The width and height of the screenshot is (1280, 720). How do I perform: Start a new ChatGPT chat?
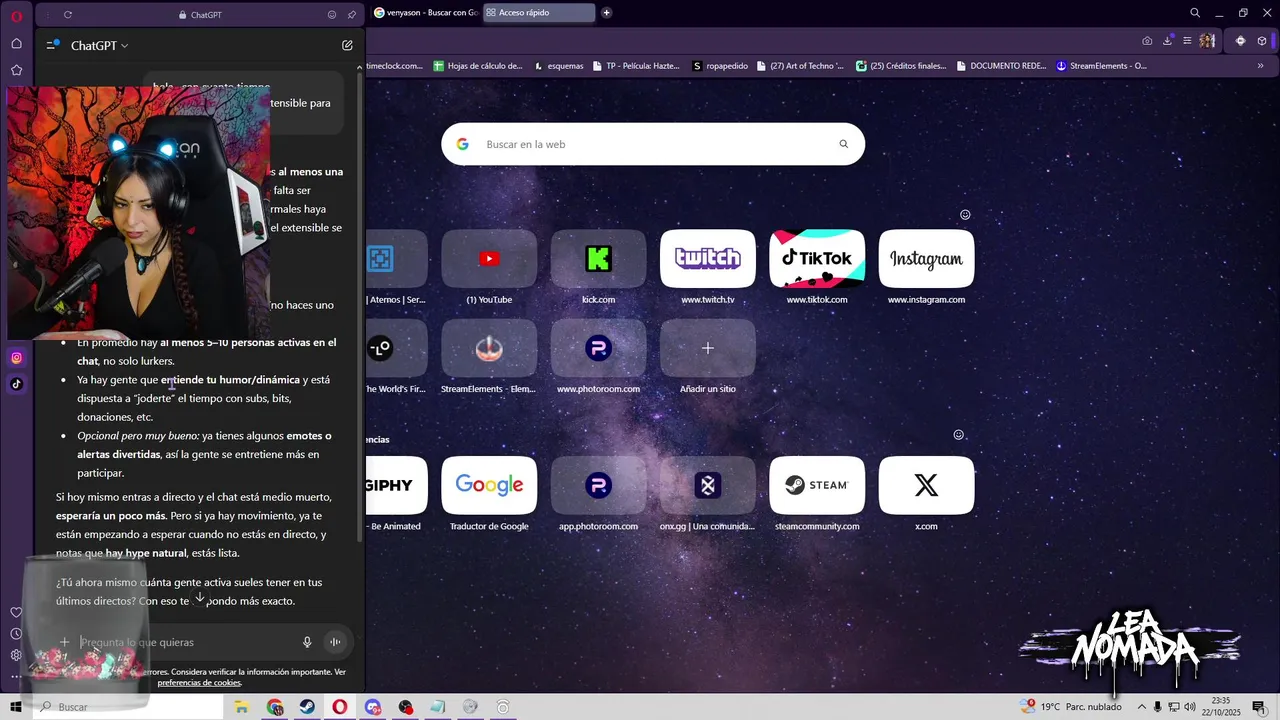pyautogui.click(x=347, y=45)
